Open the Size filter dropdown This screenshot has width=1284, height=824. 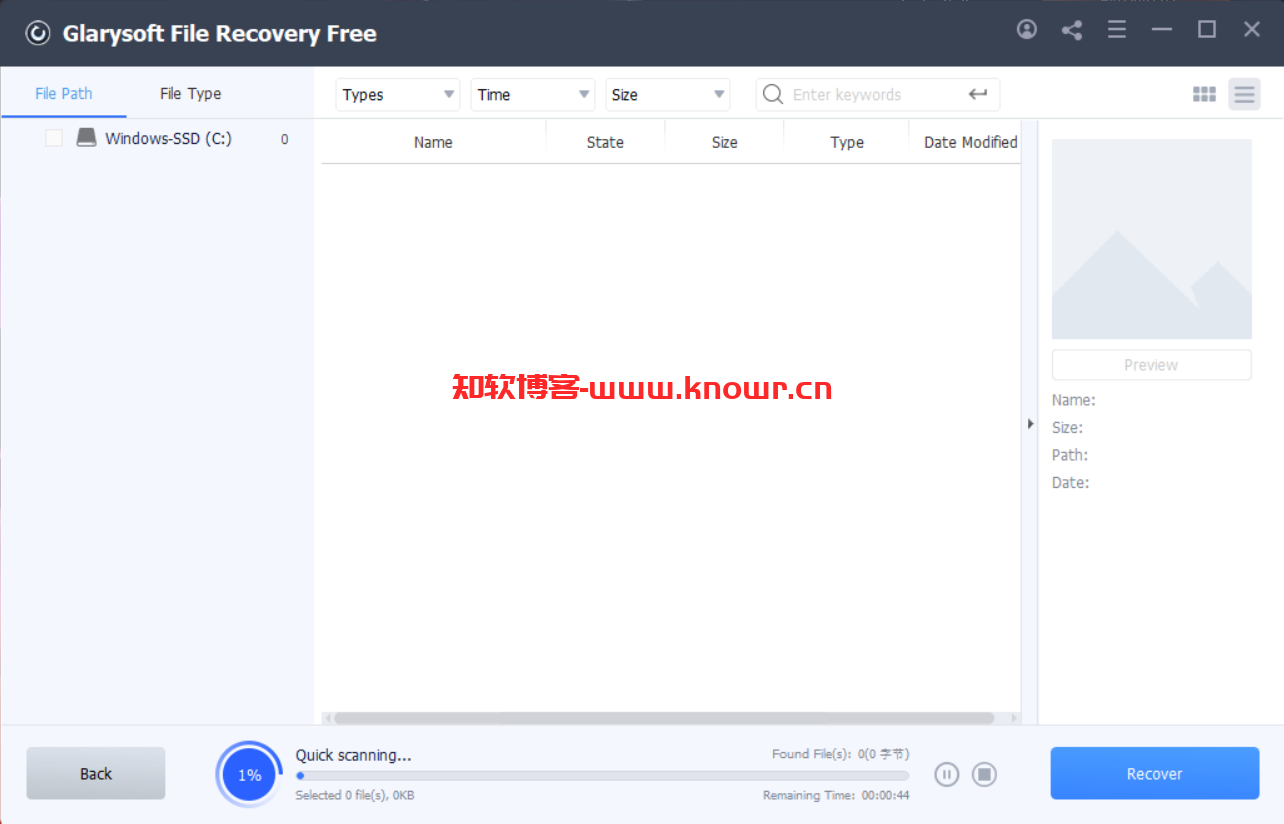pos(668,94)
